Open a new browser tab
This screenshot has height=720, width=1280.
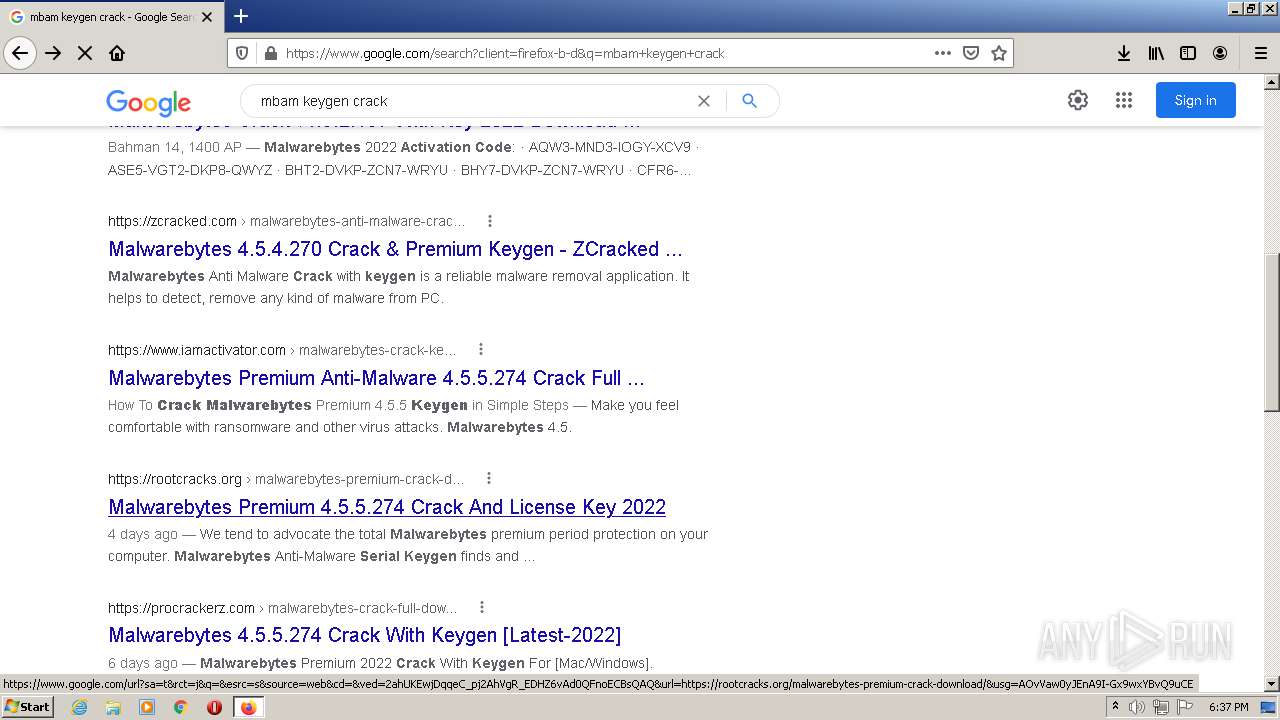pyautogui.click(x=241, y=16)
